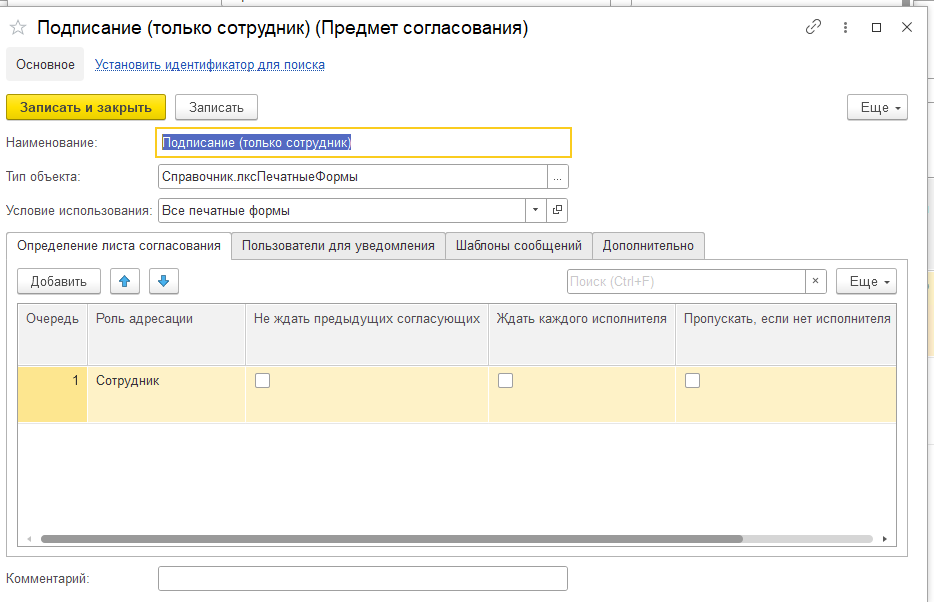Screen dimensions: 934x602
Task: Enable Ждать каждого исполнителя for Сотрудник
Action: coord(505,380)
